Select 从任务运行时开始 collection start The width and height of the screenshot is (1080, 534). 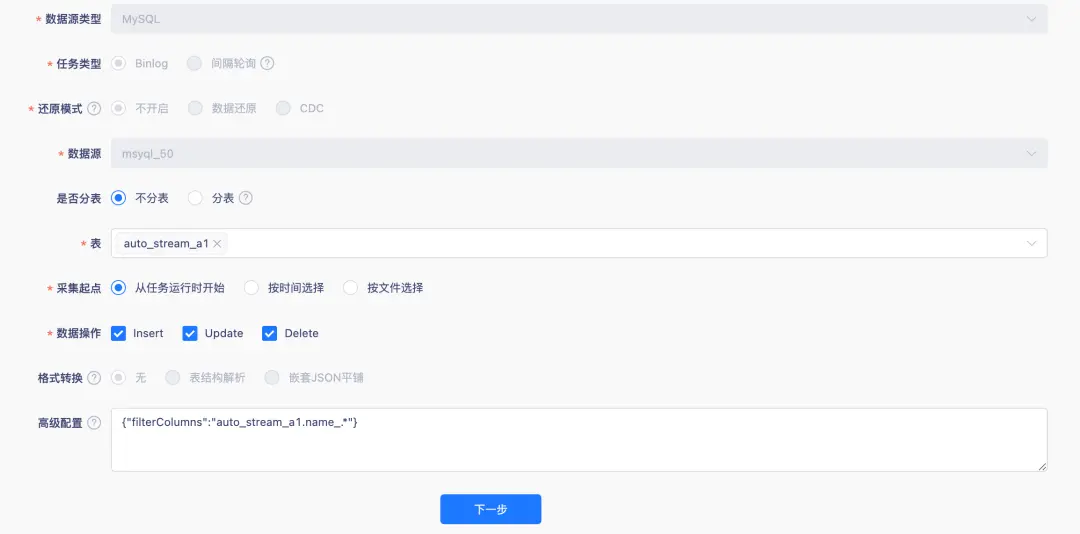click(118, 288)
